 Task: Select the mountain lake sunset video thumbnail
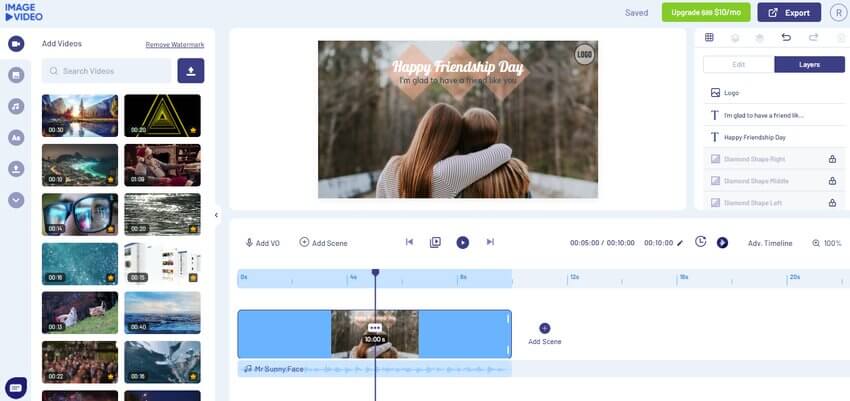[80, 115]
